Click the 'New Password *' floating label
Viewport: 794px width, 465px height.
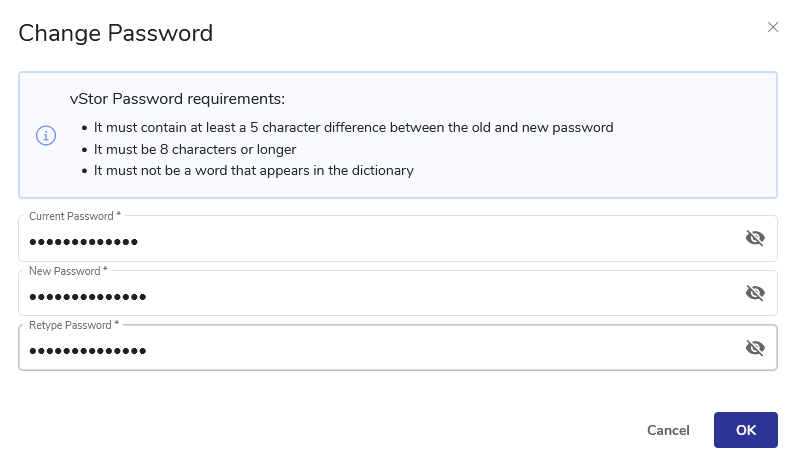point(68,271)
